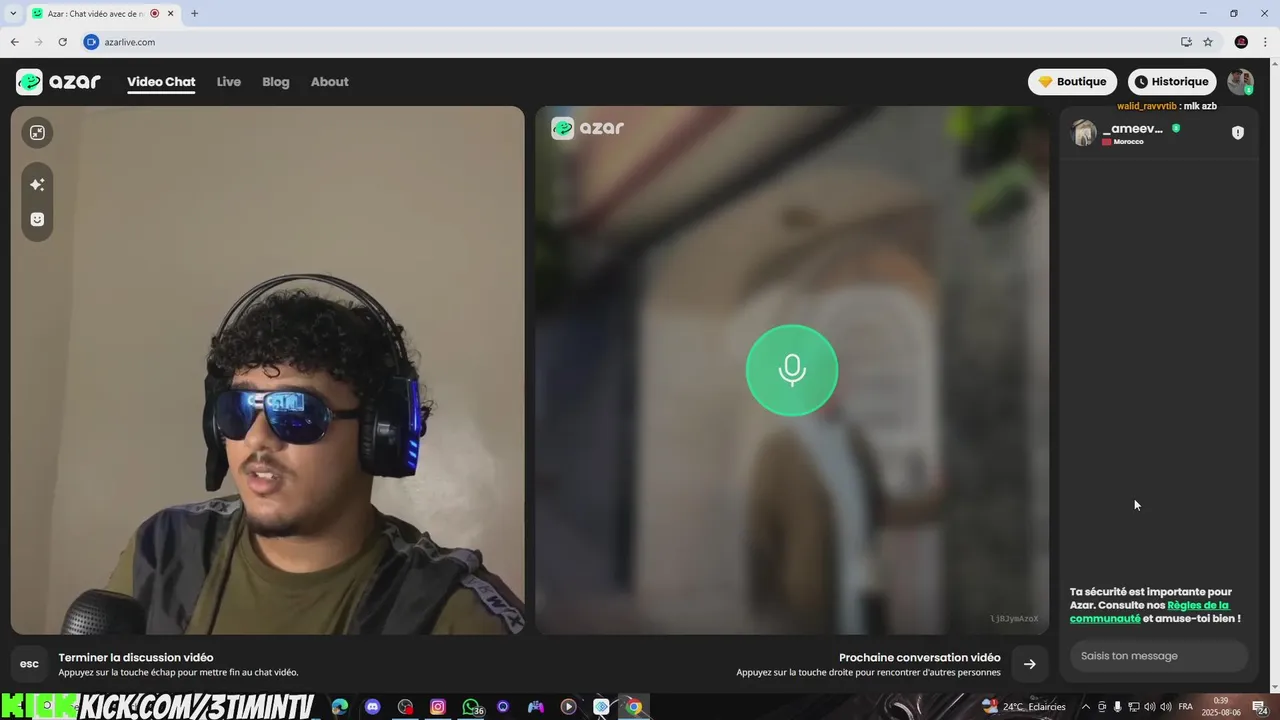Click the Azar watermark on the remote video
The image size is (1280, 720).
coord(588,128)
